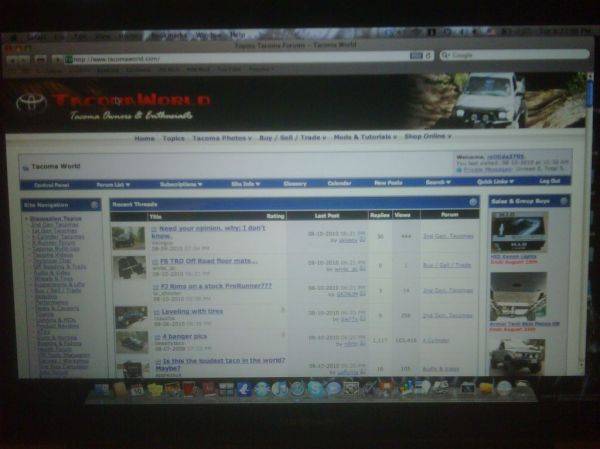Screen dimensions: 600x449
Task: Collapse the Site Navigation panel button
Action: point(94,205)
